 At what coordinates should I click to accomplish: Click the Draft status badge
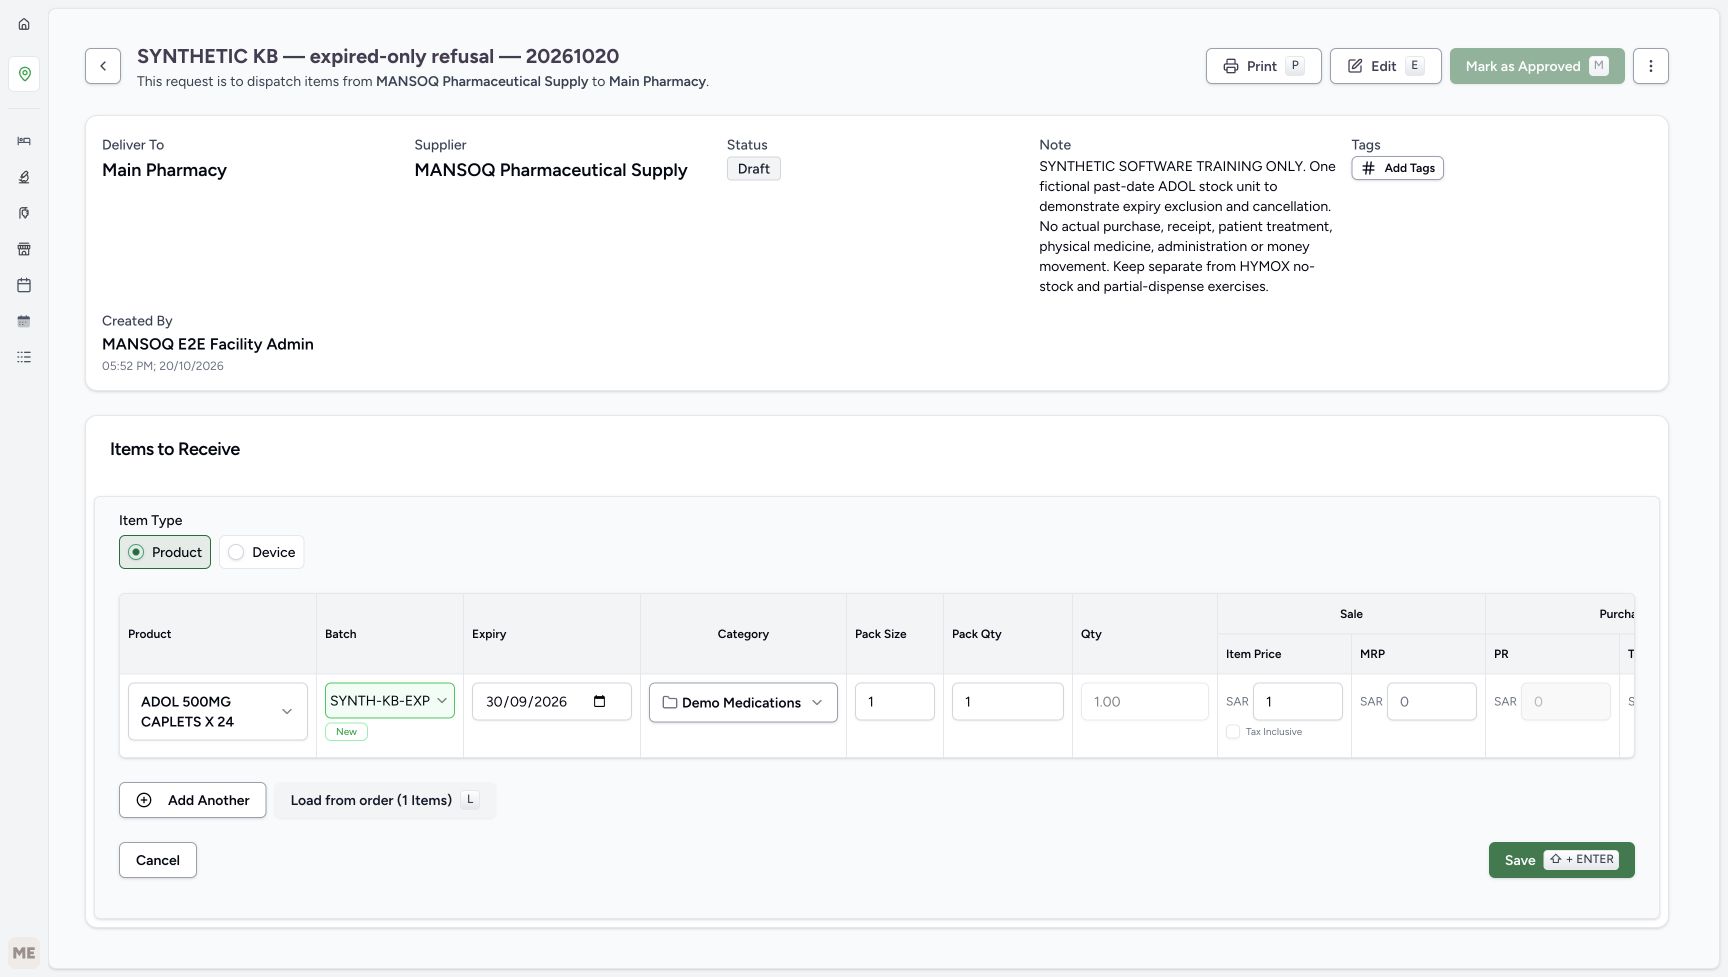(x=753, y=169)
